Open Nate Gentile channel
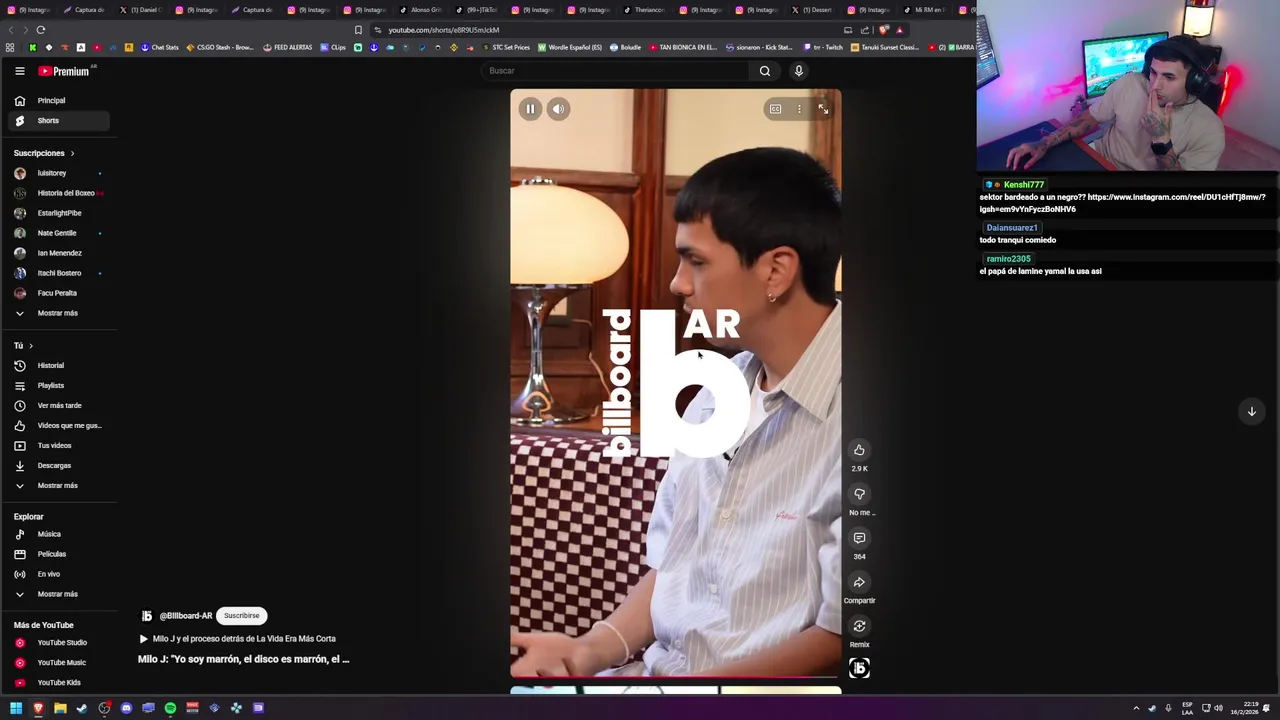This screenshot has width=1280, height=720. point(59,233)
